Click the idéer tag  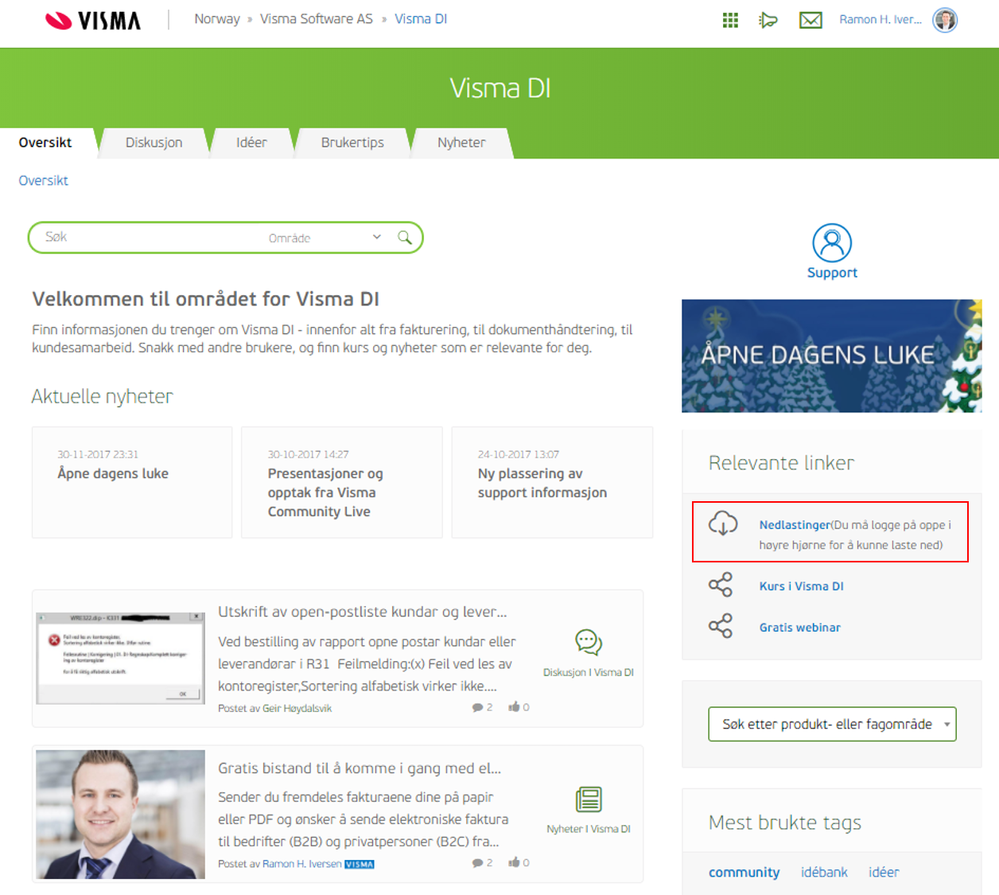click(x=884, y=872)
